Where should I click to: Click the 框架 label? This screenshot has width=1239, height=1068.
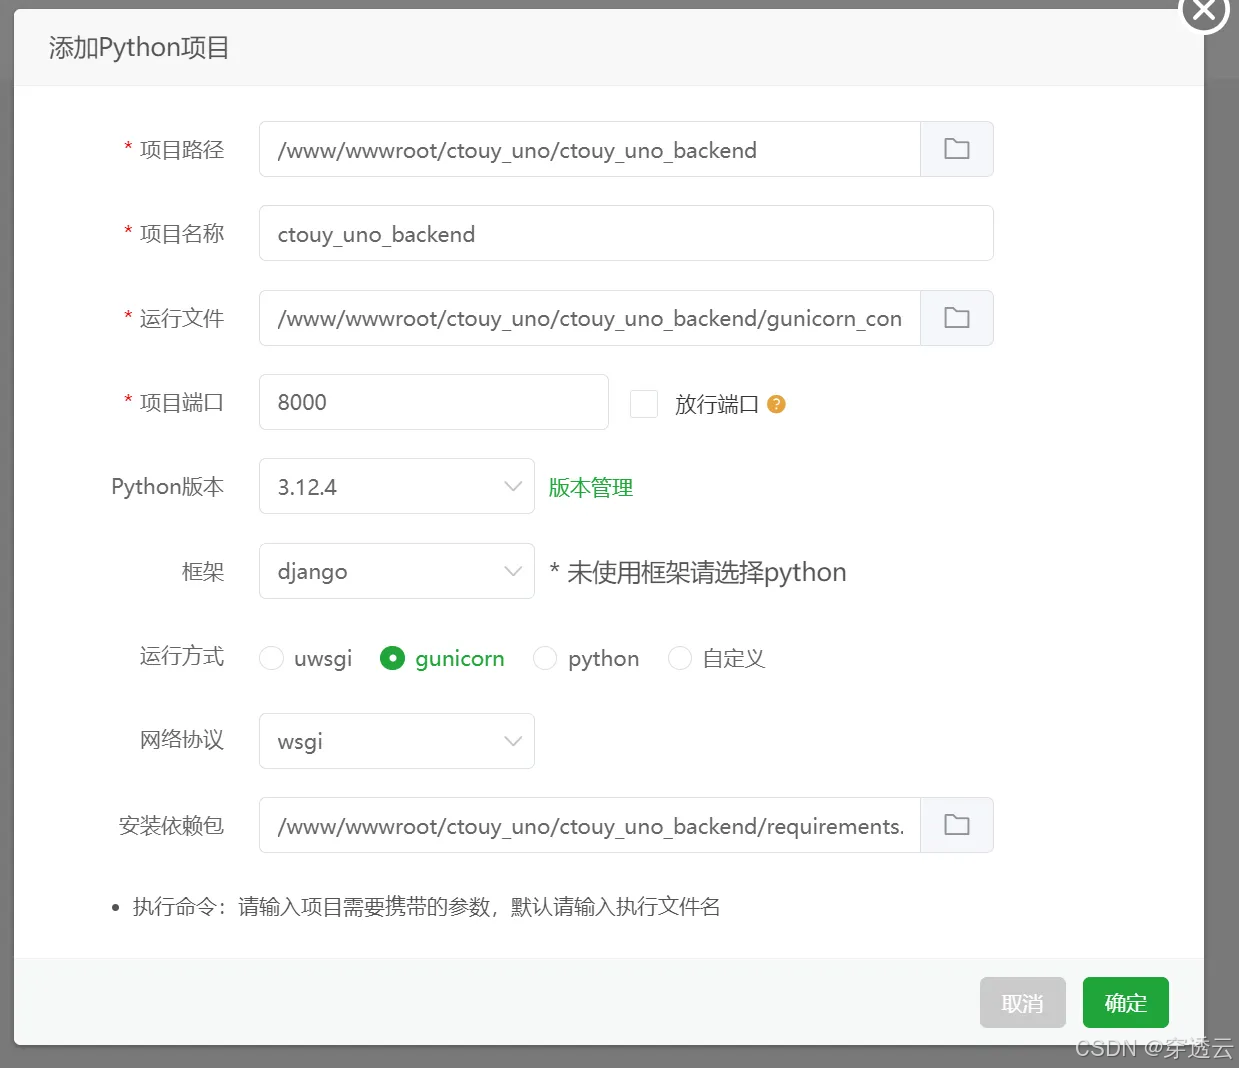point(203,571)
